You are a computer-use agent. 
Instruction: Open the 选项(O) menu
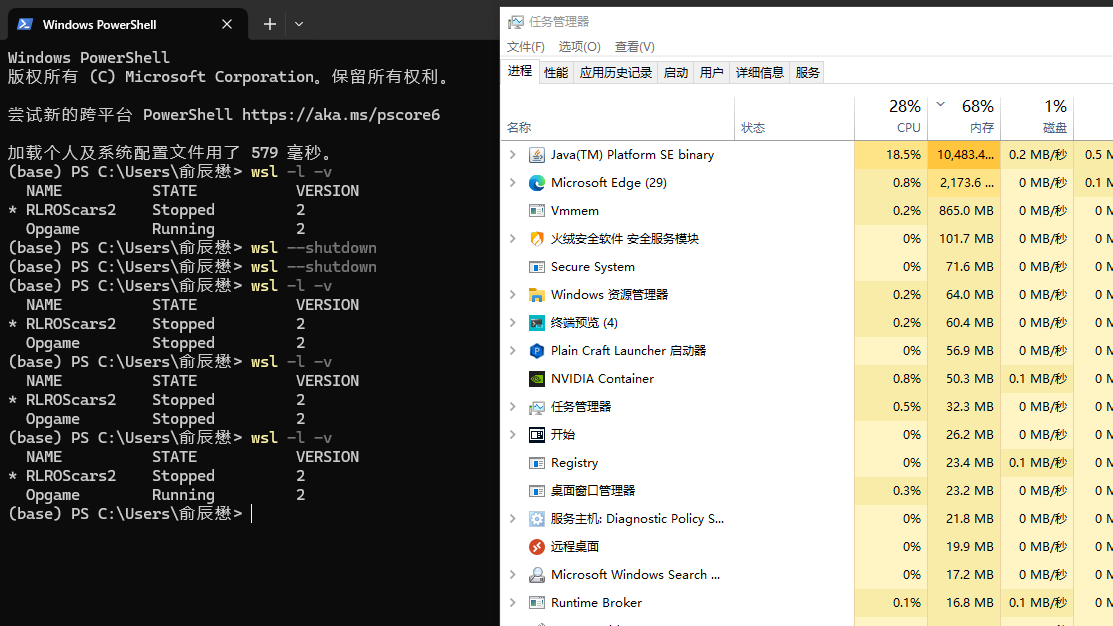point(579,47)
